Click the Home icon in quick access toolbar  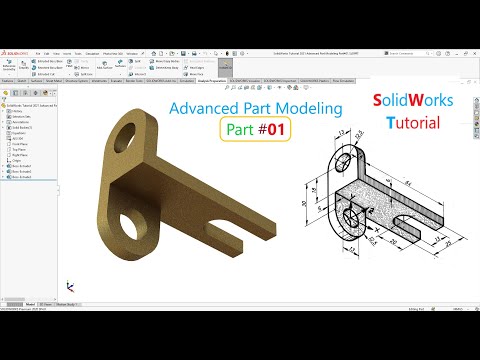(154, 53)
